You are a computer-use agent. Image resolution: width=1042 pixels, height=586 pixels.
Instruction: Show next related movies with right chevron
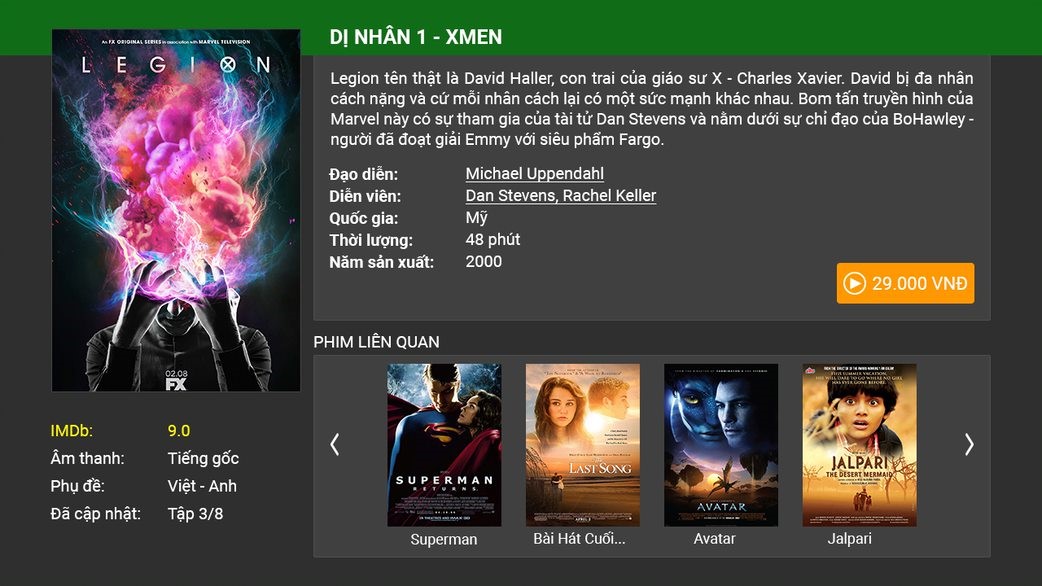tap(969, 444)
